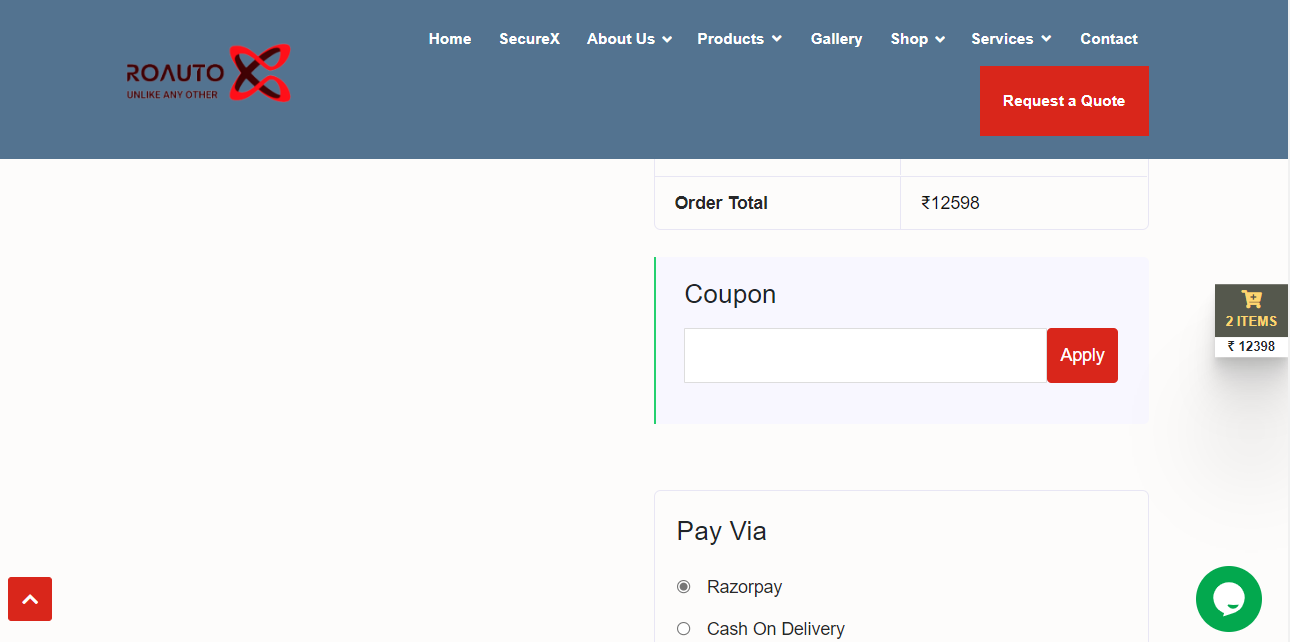The width and height of the screenshot is (1290, 642).
Task: Expand the Products dropdown menu
Action: pyautogui.click(x=739, y=39)
